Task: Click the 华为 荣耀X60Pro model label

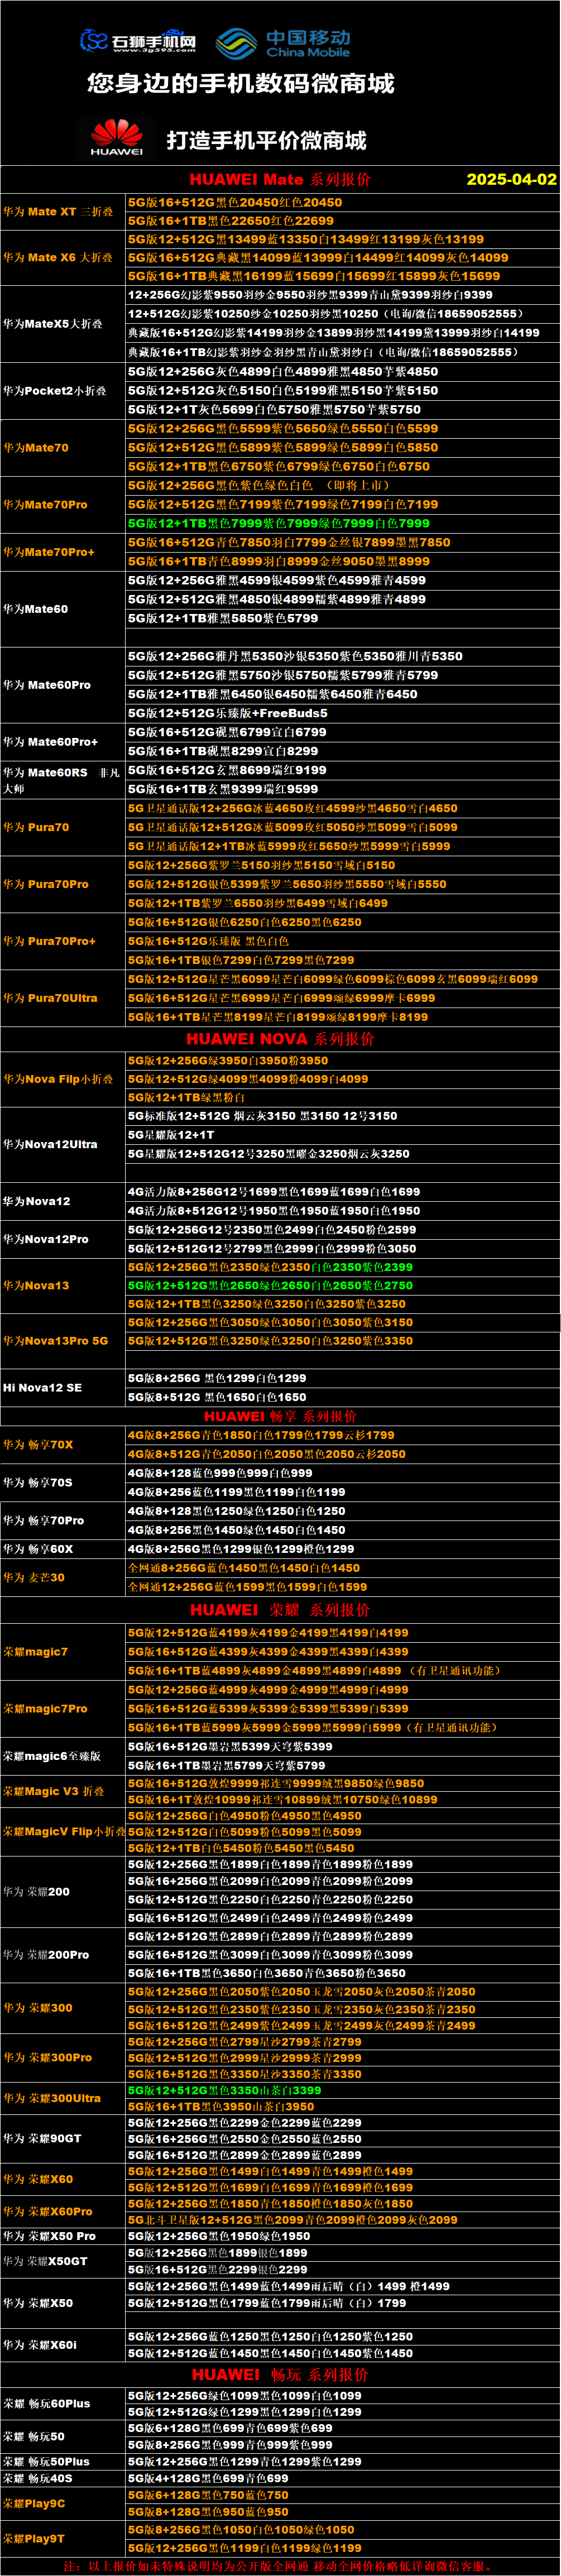Action: (48, 2212)
